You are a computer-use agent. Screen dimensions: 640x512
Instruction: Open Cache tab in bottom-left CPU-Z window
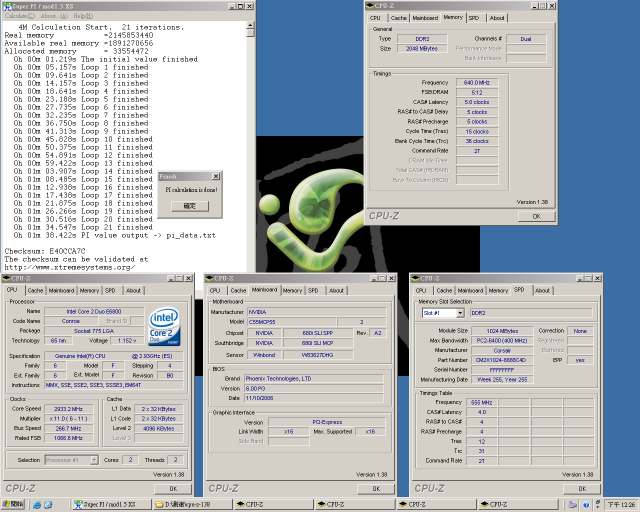point(35,290)
